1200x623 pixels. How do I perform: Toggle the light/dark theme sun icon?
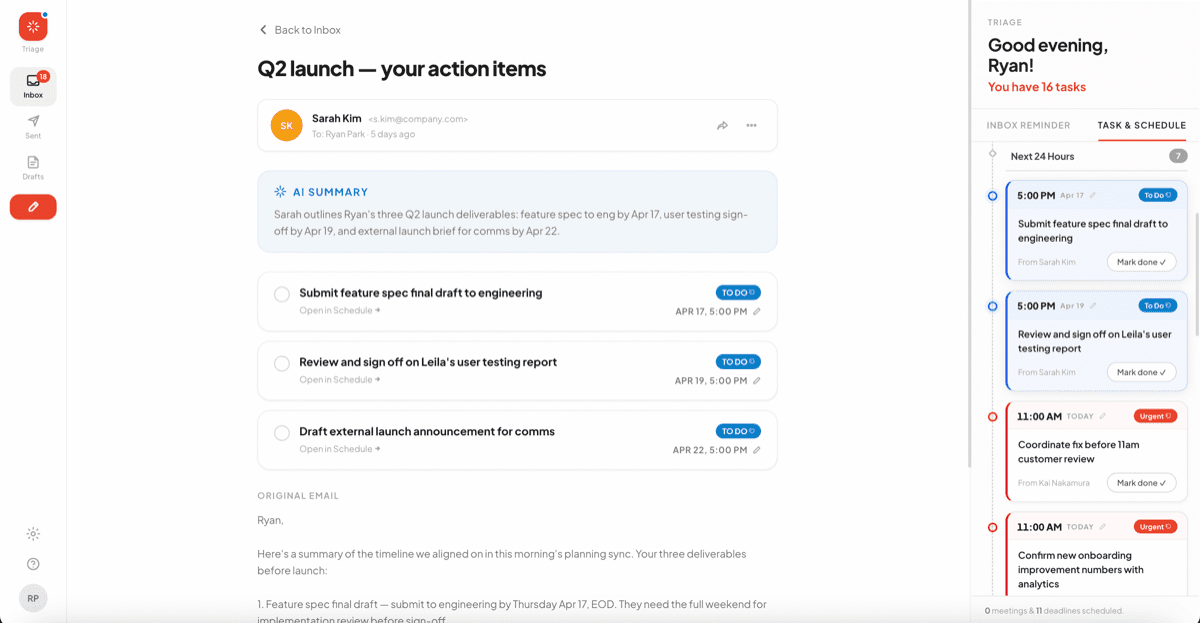[33, 534]
